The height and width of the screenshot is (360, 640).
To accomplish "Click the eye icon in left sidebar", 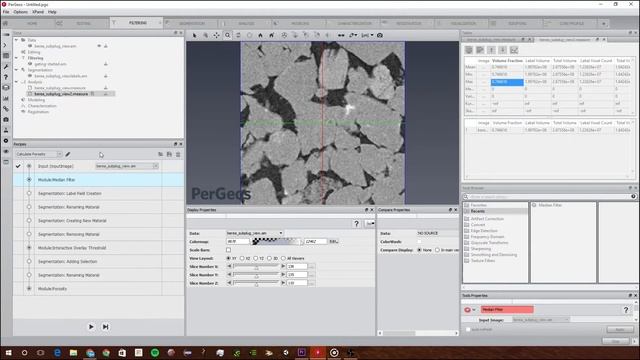I will point(6,151).
